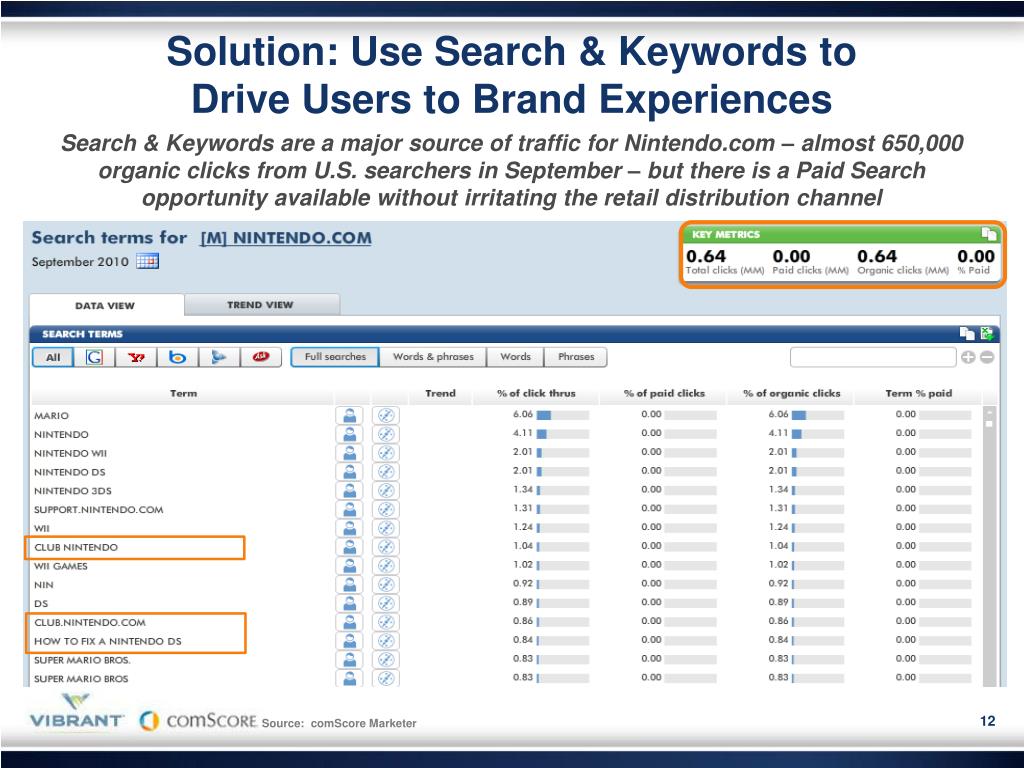Click the CLUB NINTENDO search term
The height and width of the screenshot is (768, 1024).
coord(76,547)
